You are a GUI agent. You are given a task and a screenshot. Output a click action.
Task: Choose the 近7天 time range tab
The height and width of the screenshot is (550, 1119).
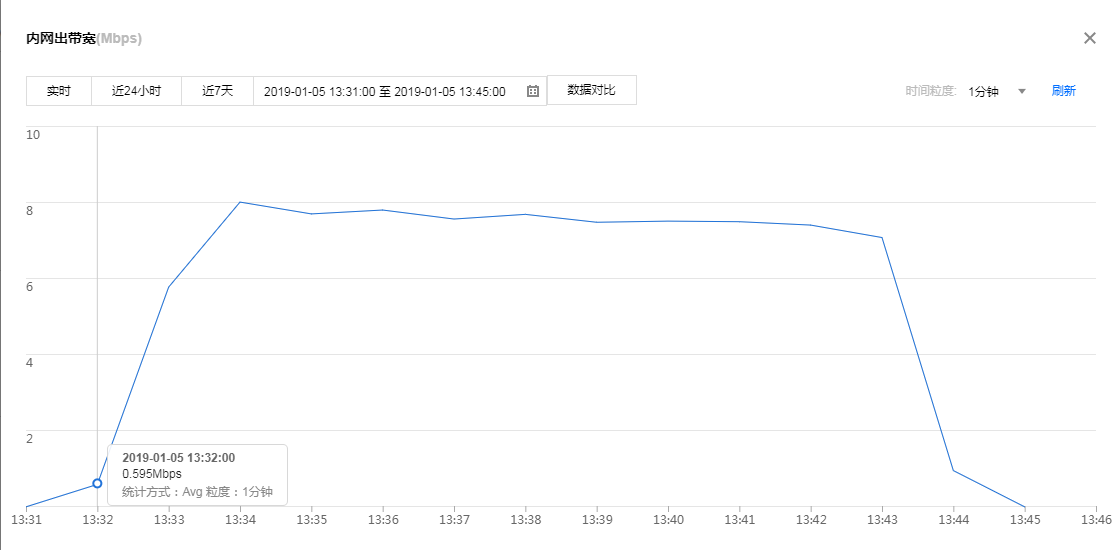217,91
